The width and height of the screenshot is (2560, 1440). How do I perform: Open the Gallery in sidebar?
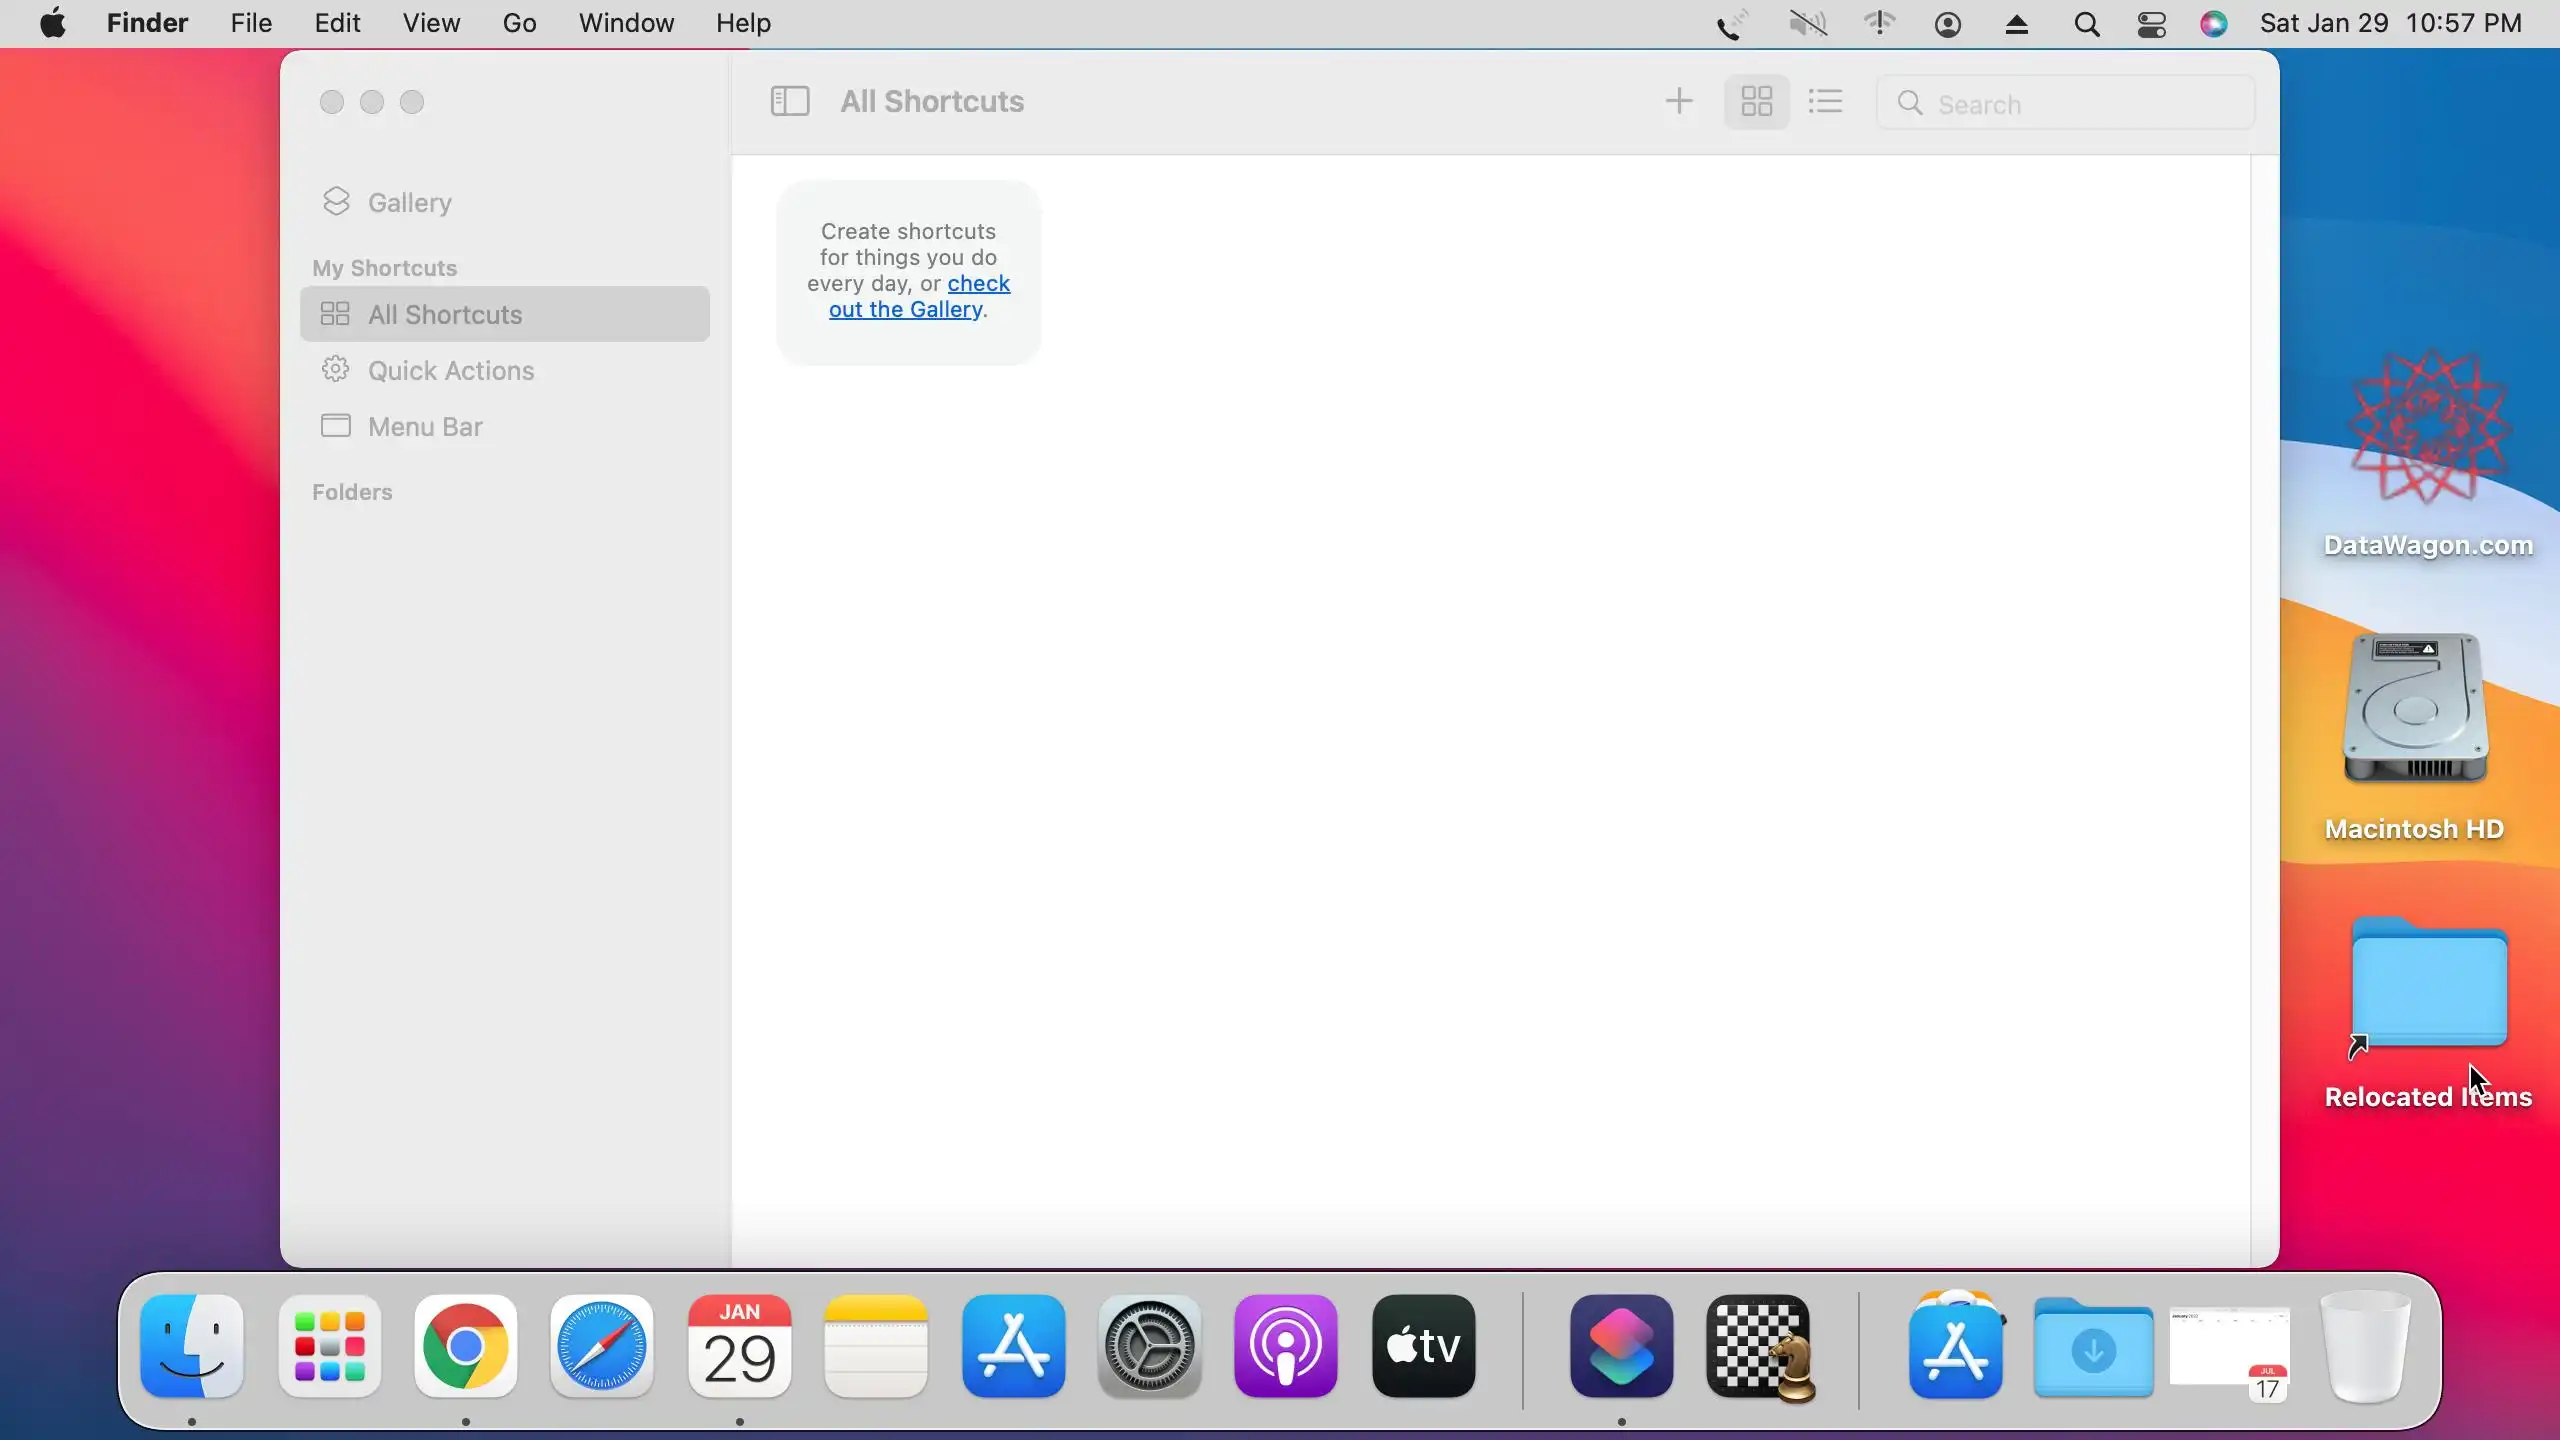click(x=409, y=202)
